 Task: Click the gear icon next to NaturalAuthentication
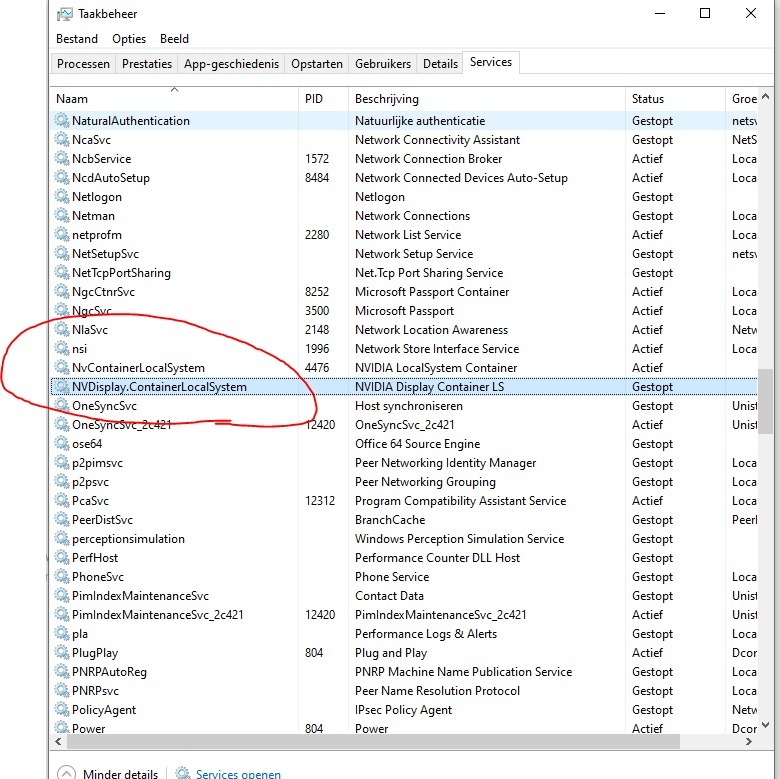(x=62, y=120)
